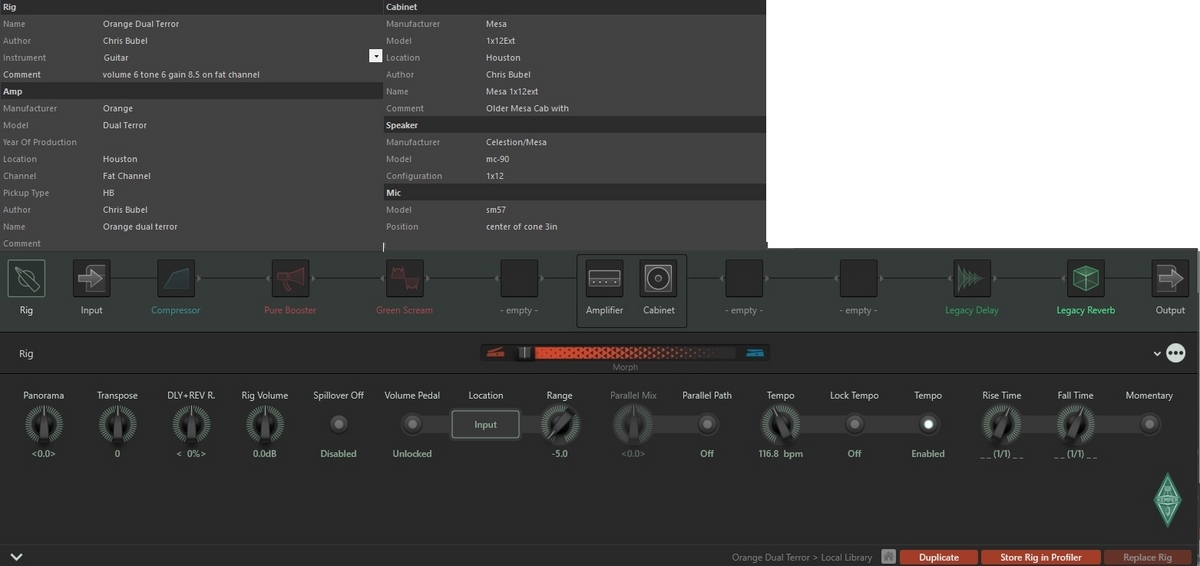Click the '116.8 bpm' tempo value
1200x566 pixels.
point(780,454)
